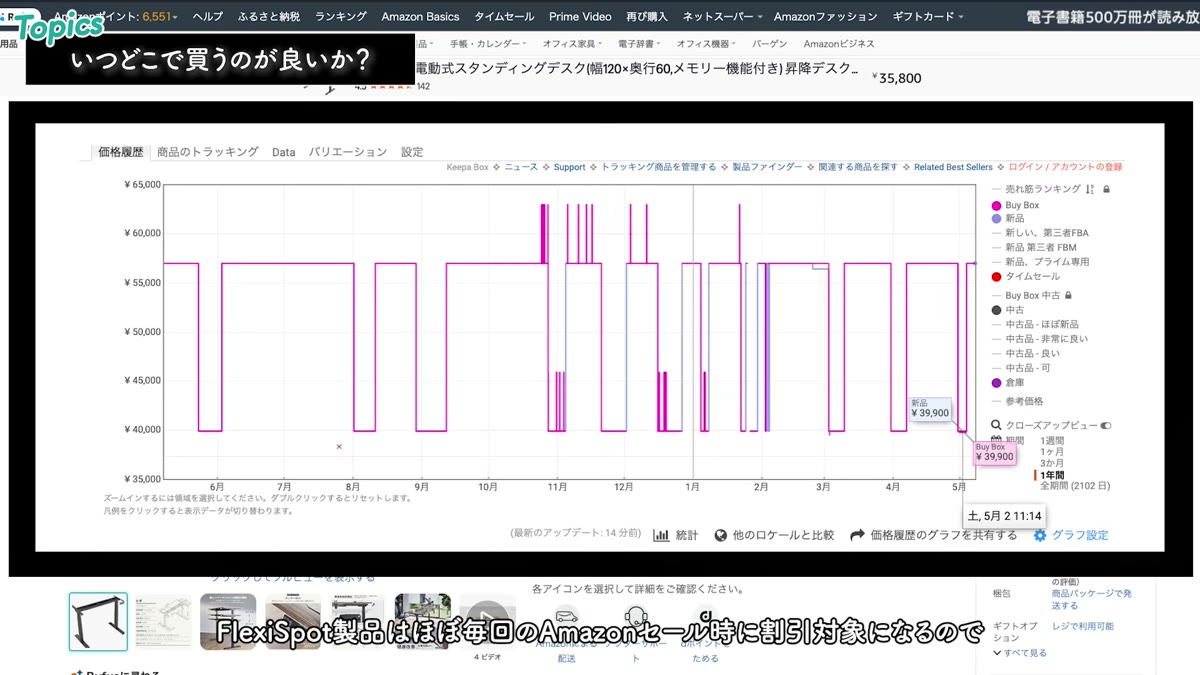
Task: Click ログイン / アカウントの登録
Action: pos(1066,168)
